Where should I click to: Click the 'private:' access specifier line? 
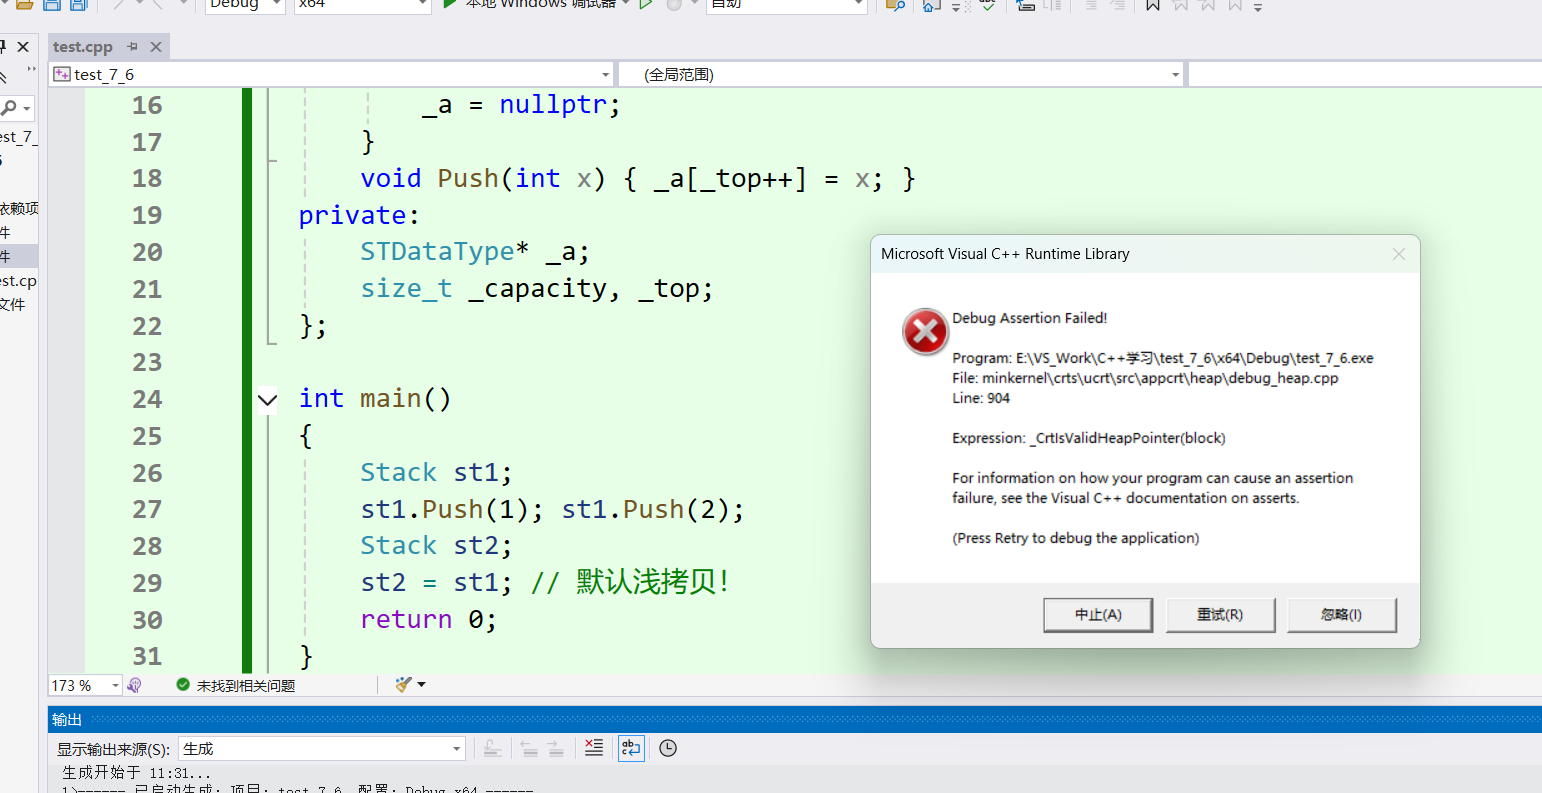click(359, 215)
